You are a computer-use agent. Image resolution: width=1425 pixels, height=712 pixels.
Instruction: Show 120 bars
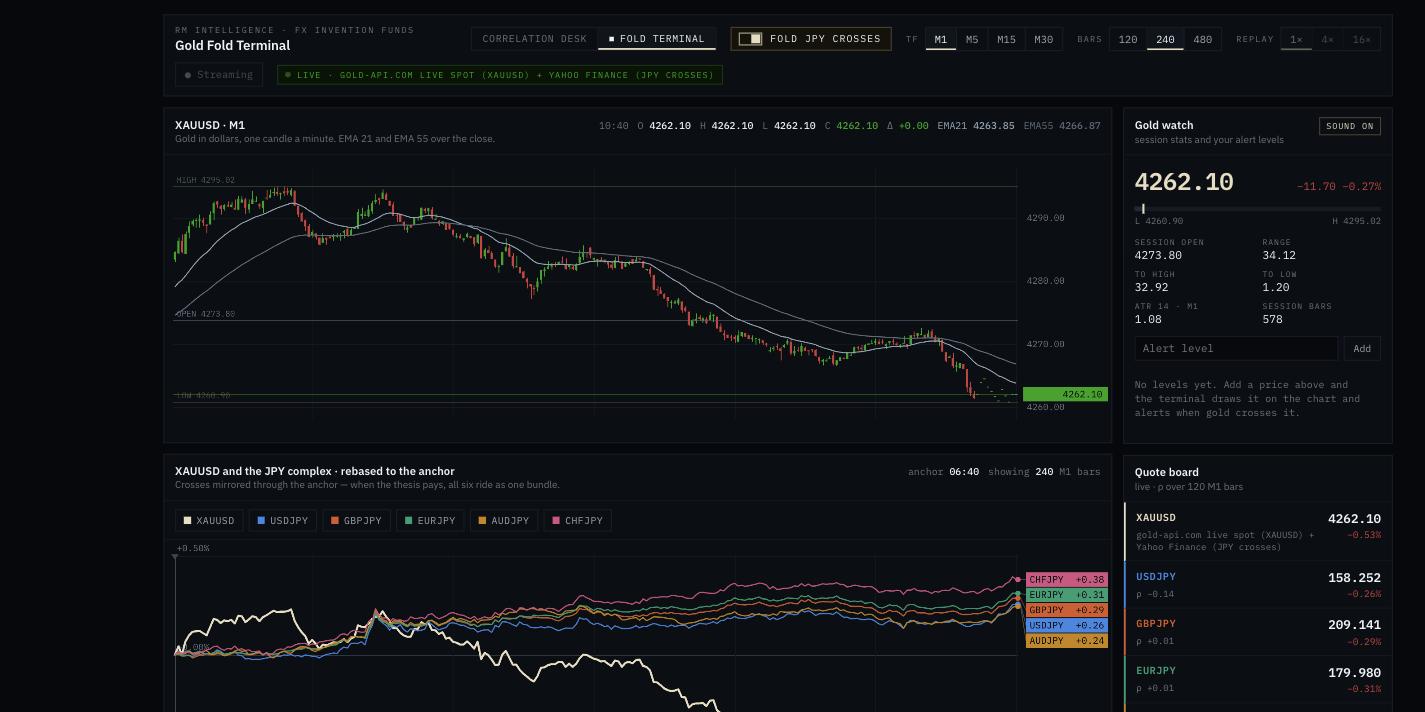coord(1128,39)
